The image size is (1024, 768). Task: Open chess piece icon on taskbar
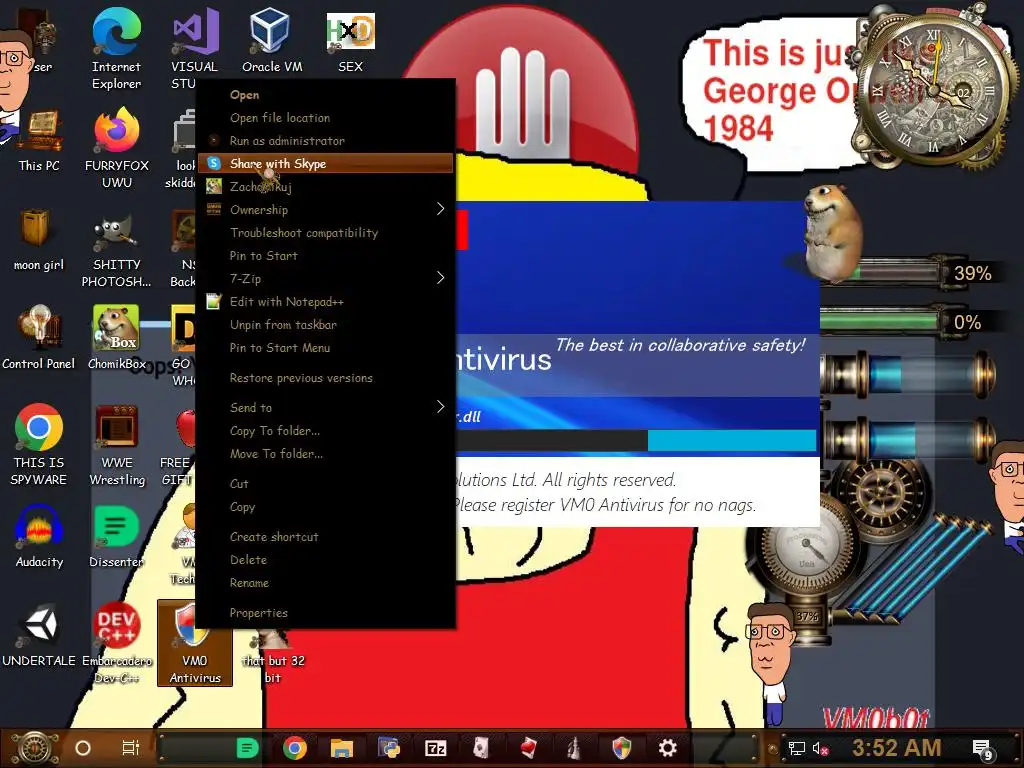tap(573, 748)
